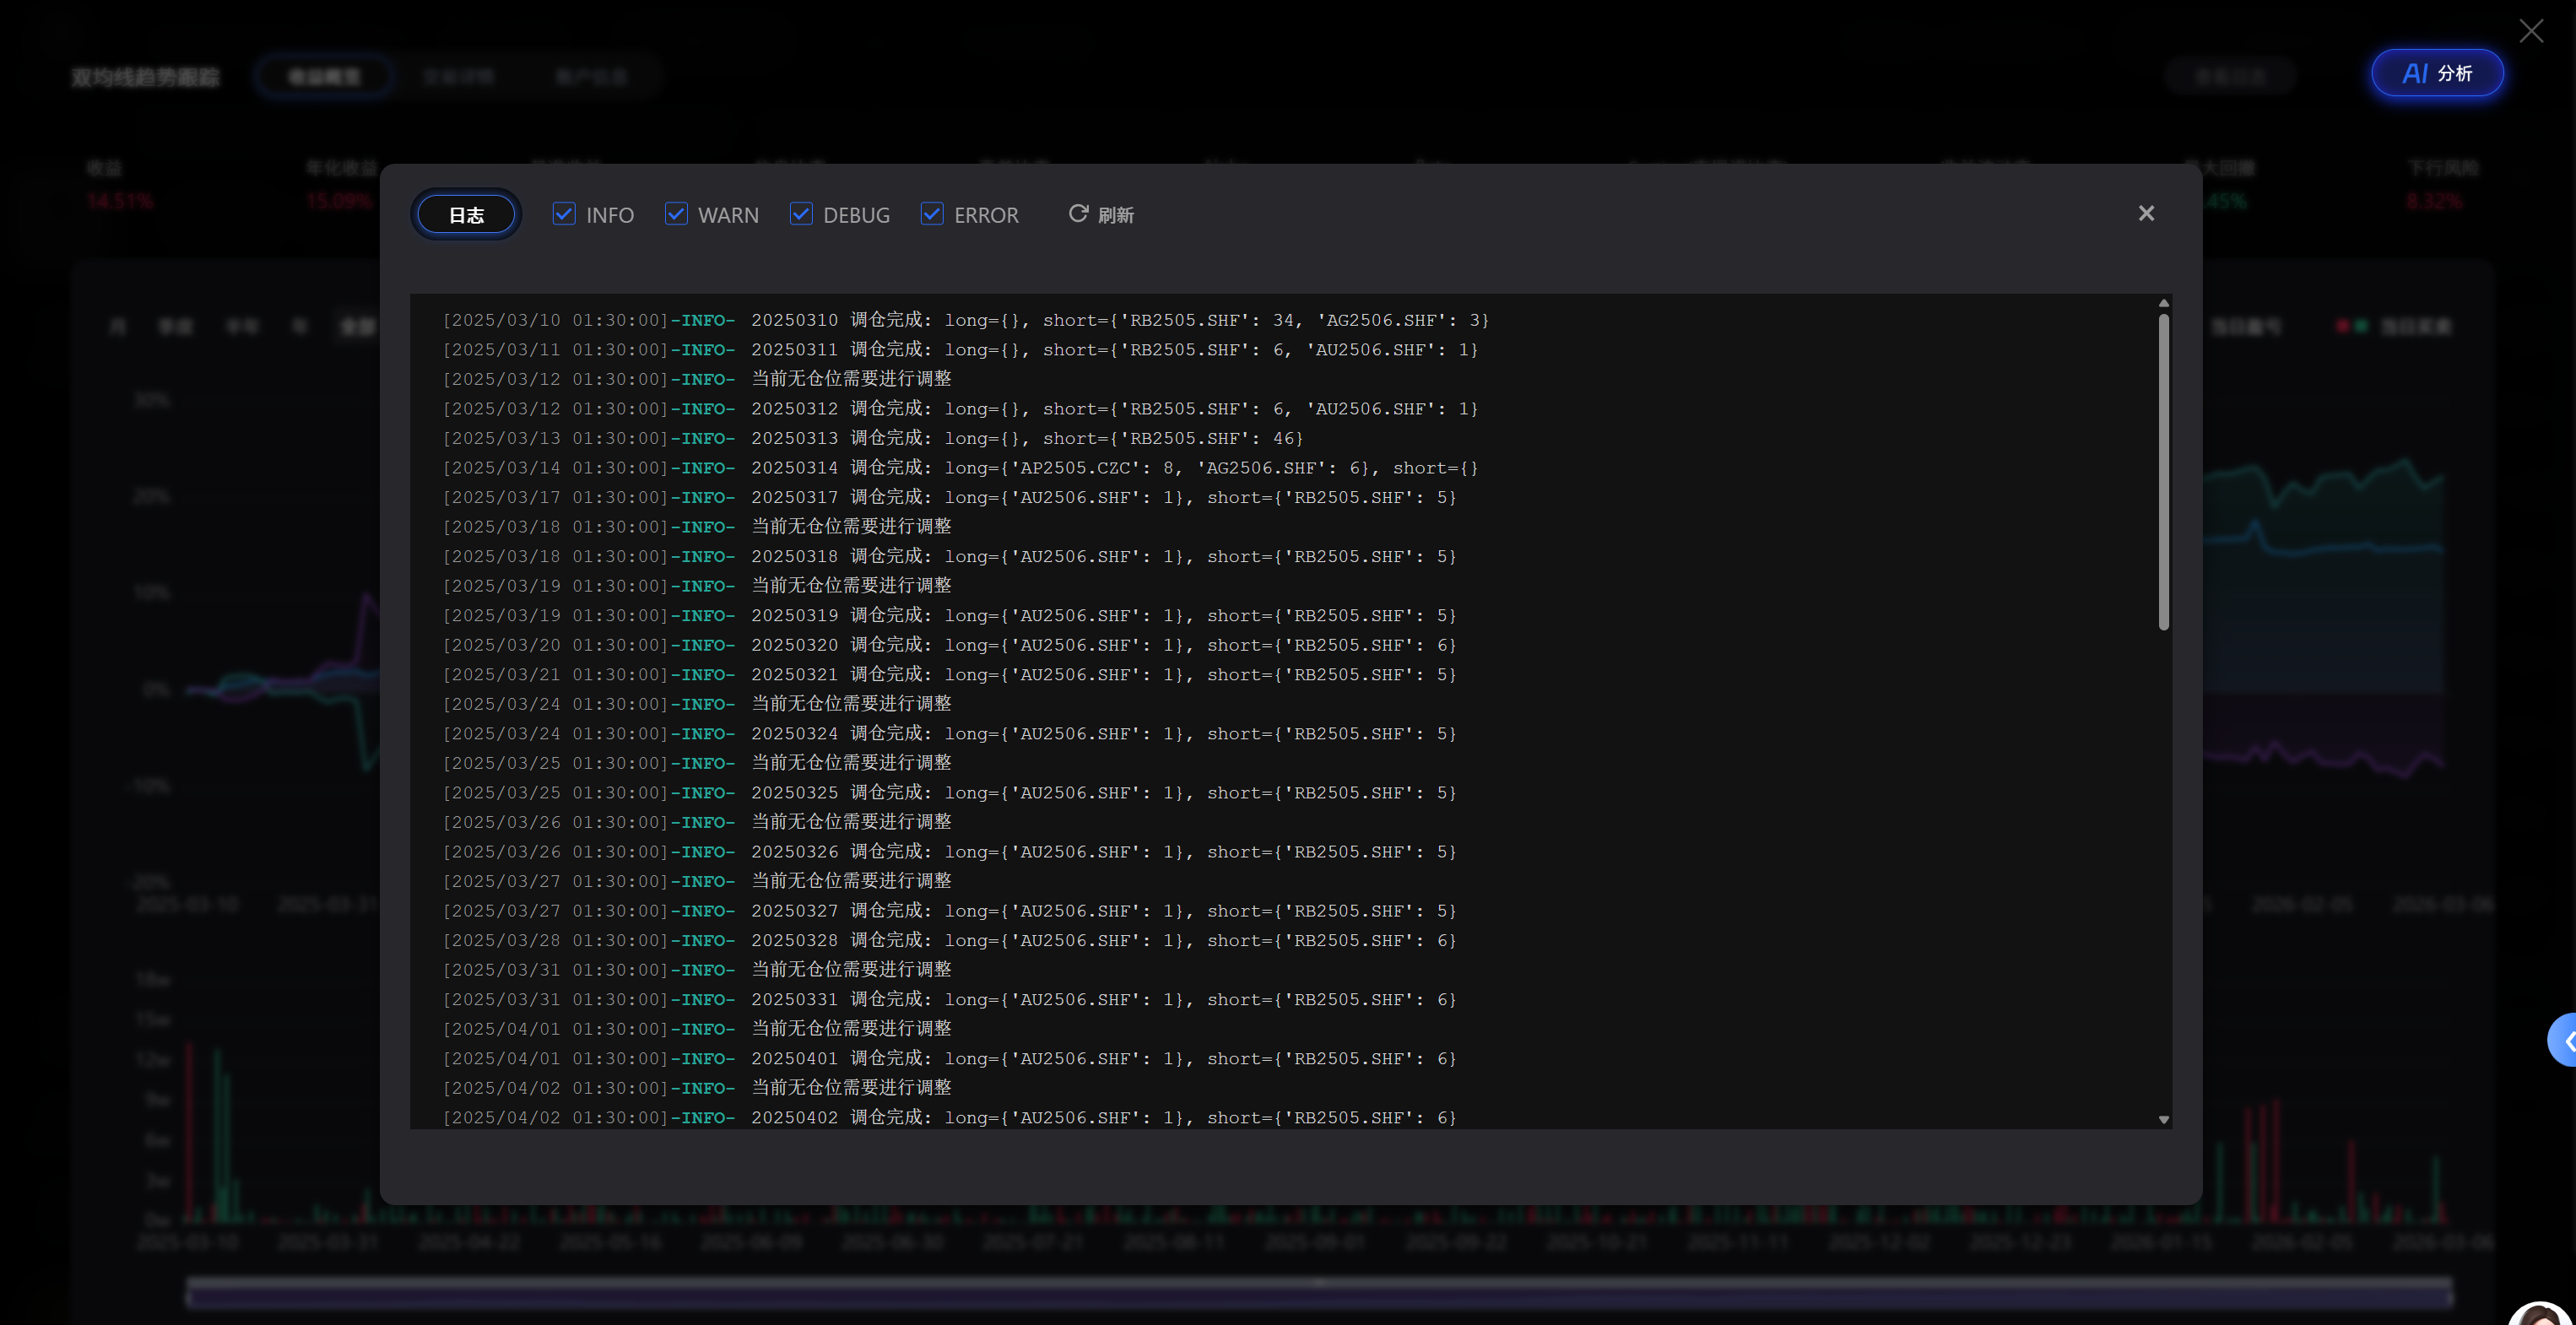Click the log scrollbar down arrow
The image size is (2576, 1325).
[x=2163, y=1120]
